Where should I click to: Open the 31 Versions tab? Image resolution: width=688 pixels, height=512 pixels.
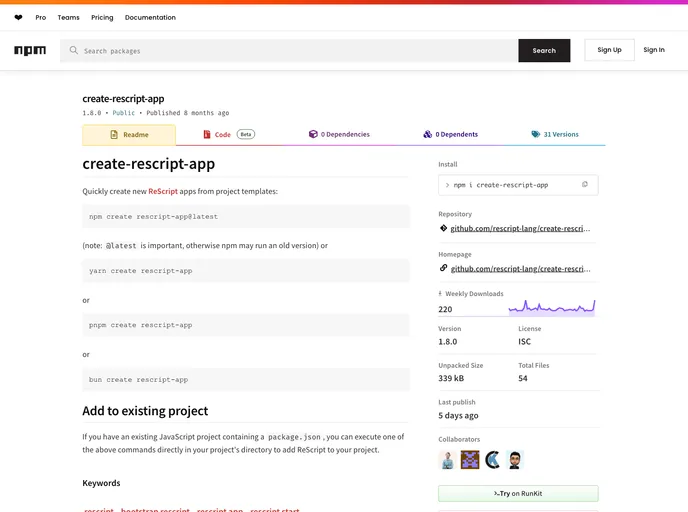pos(555,134)
